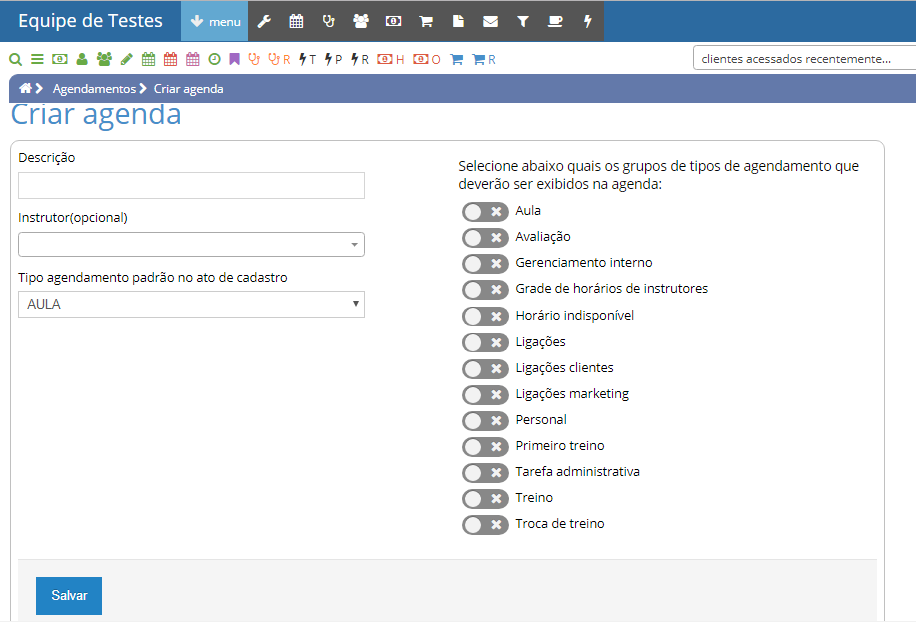
Task: Click the wrench icon in top bar
Action: 264,21
